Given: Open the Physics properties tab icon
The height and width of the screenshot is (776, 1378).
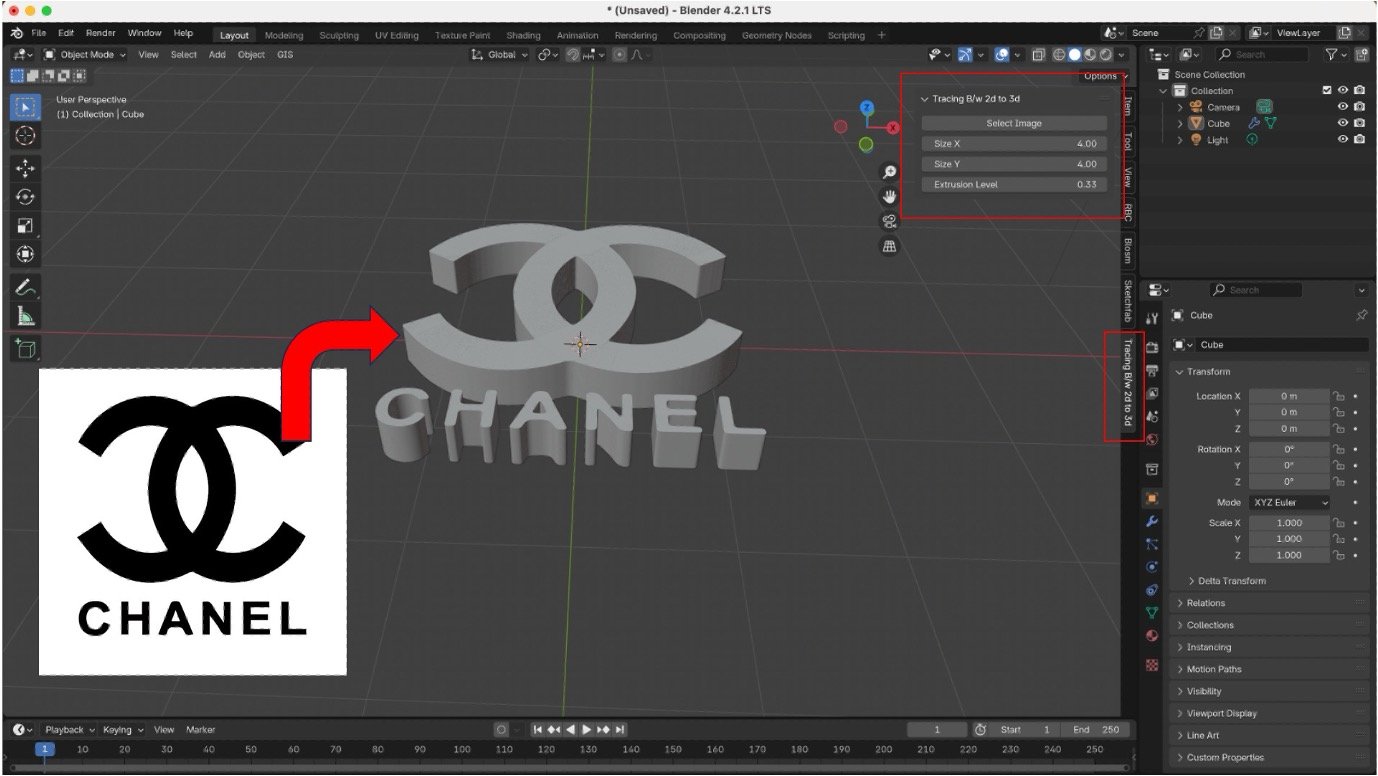Looking at the screenshot, I should [x=1152, y=567].
